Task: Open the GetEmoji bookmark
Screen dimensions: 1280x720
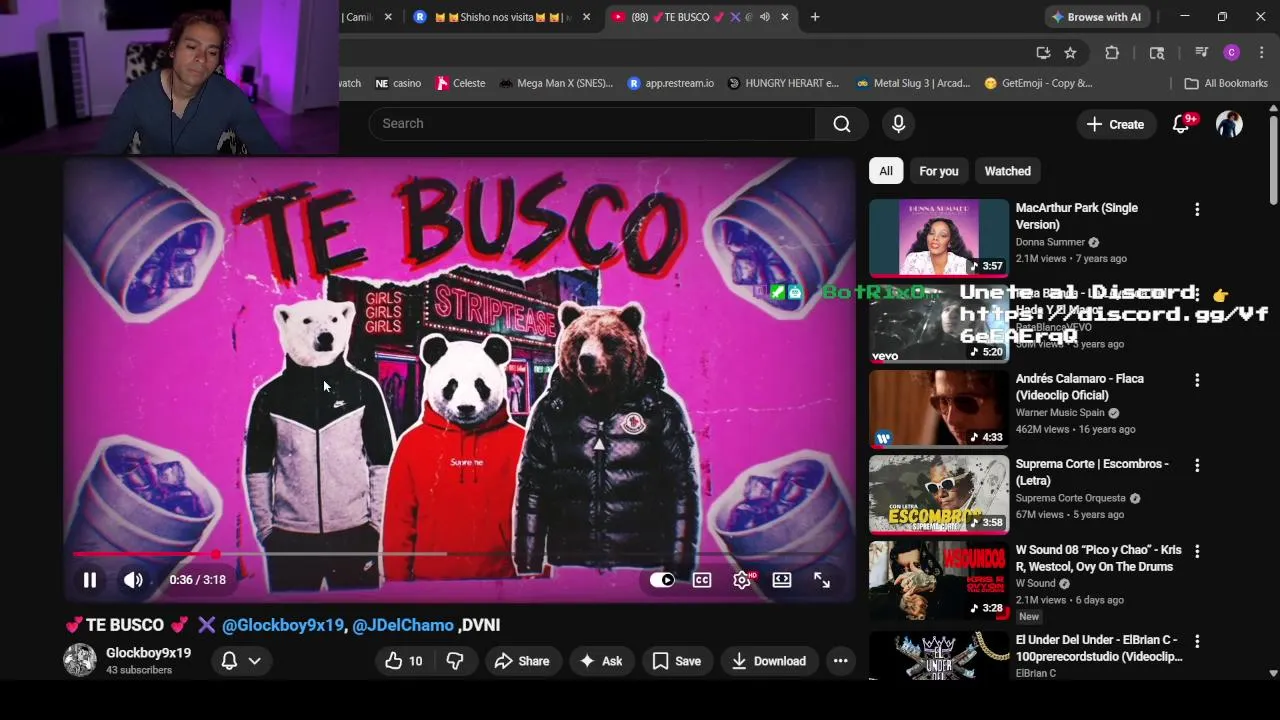Action: pos(1038,83)
